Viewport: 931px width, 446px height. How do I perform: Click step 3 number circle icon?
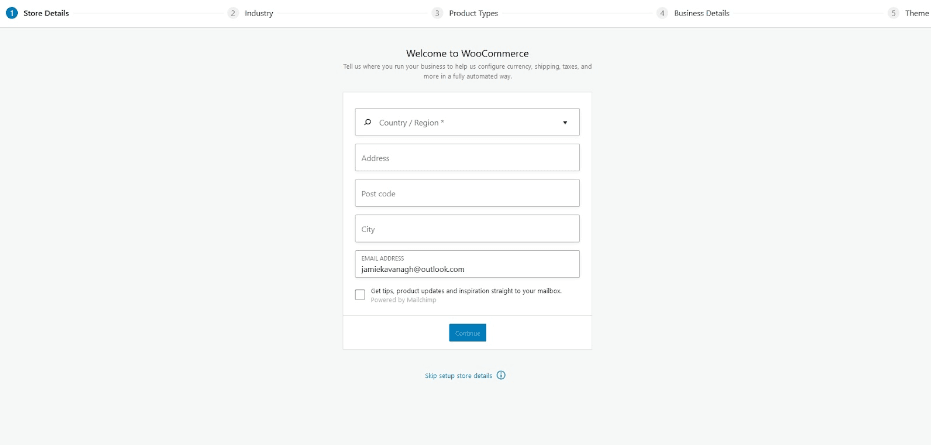pos(437,13)
